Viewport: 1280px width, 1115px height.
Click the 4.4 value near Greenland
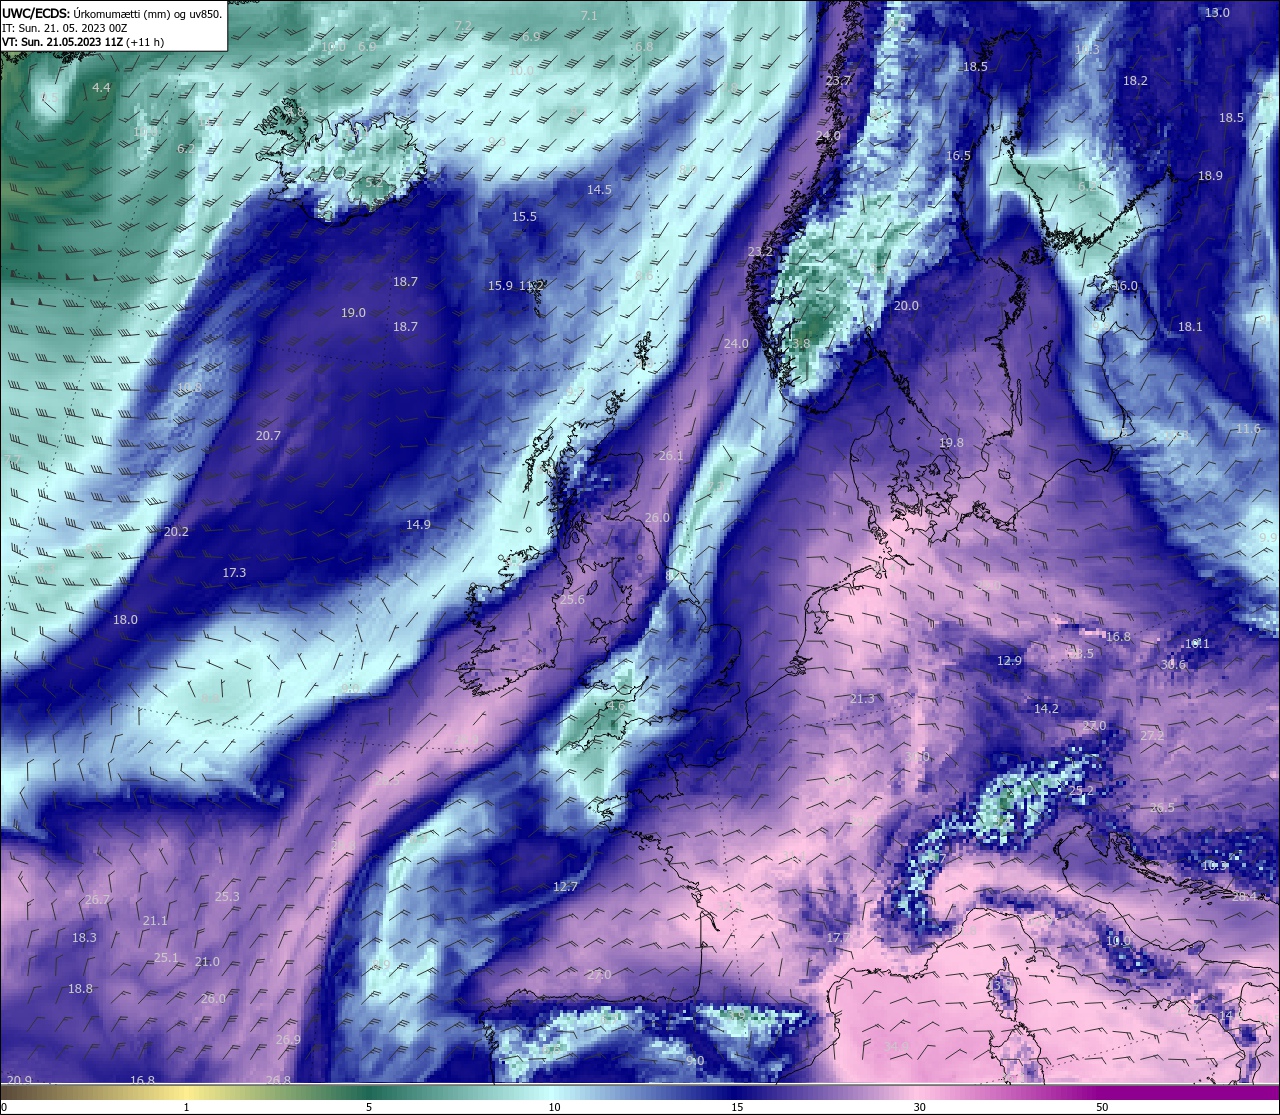click(101, 88)
